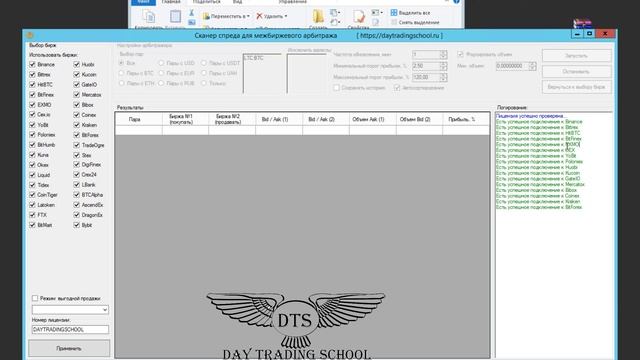The image size is (640, 360).
Task: Click Выделить все in Explorer ribbon
Action: (410, 13)
